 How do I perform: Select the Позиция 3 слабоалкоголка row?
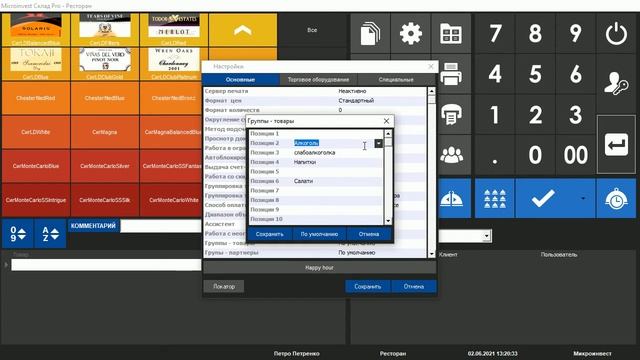click(x=316, y=153)
